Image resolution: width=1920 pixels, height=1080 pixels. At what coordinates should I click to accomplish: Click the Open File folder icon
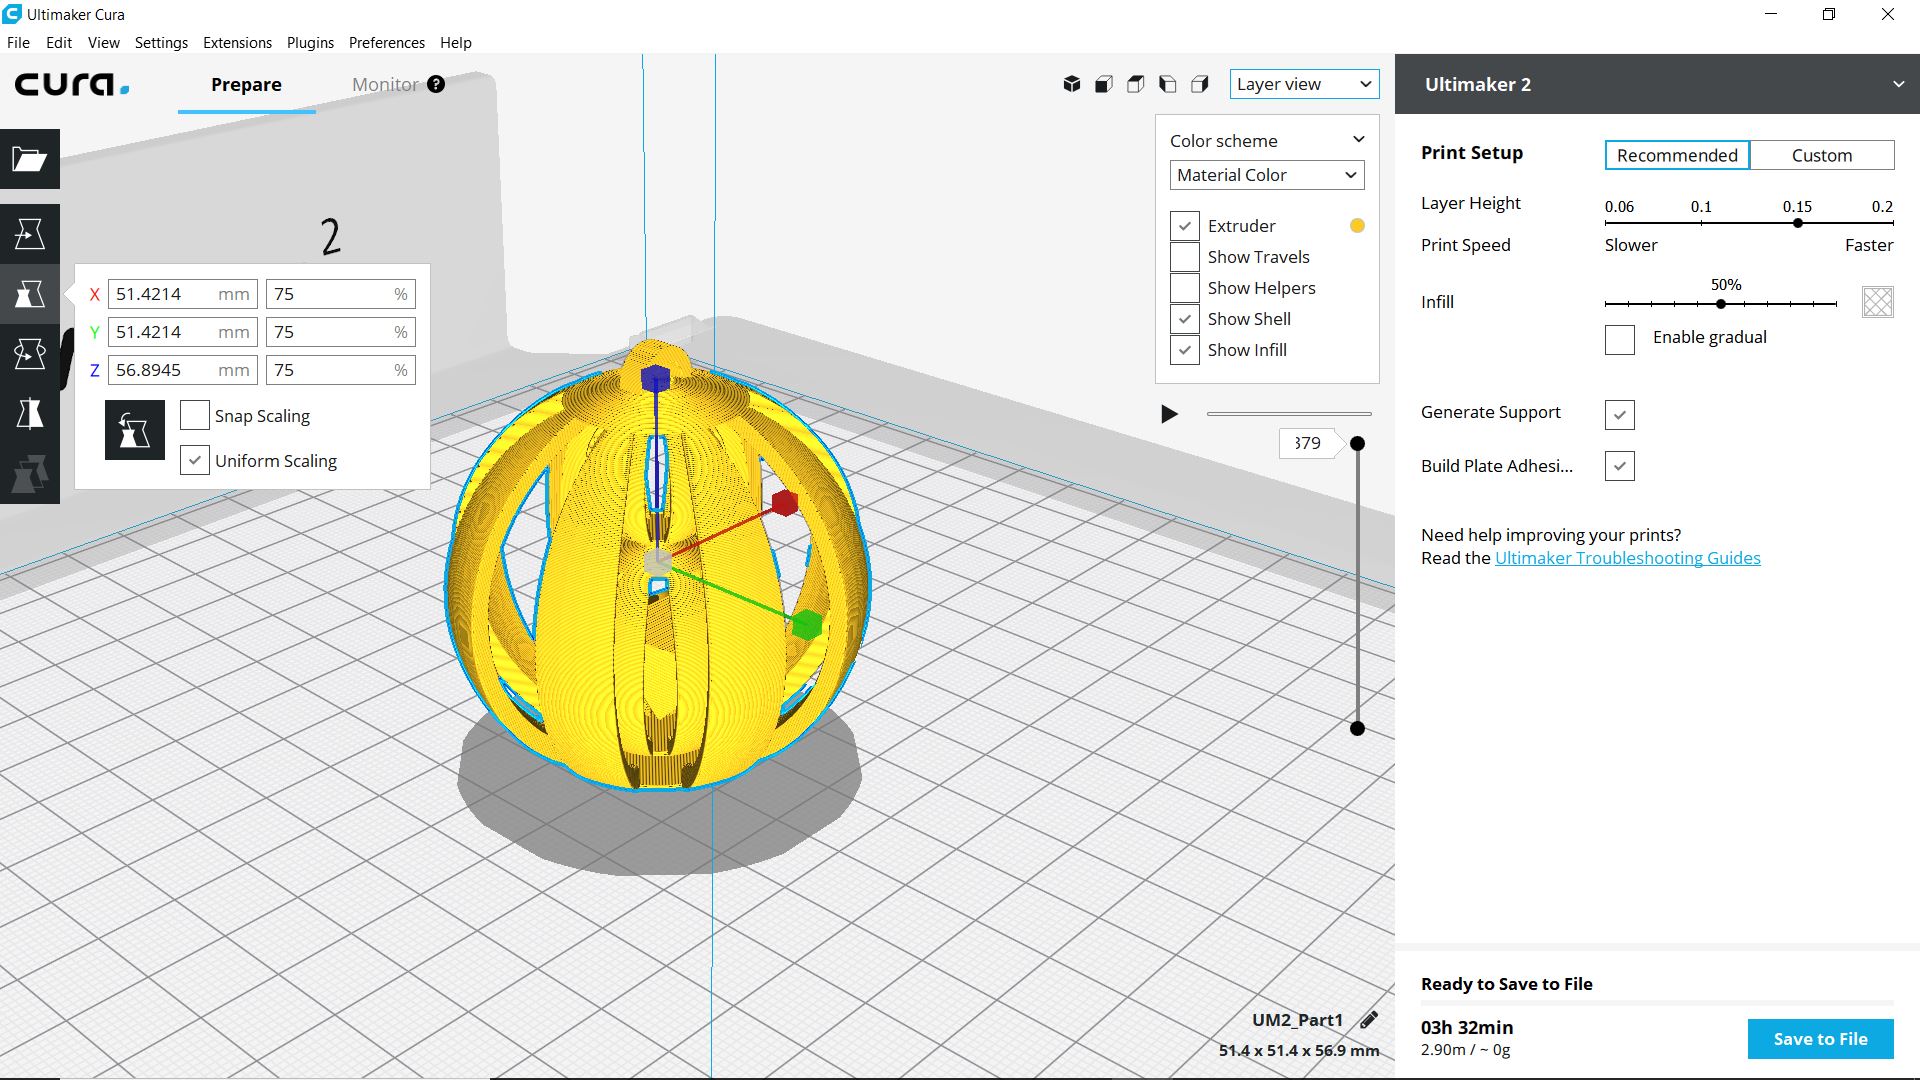point(30,159)
